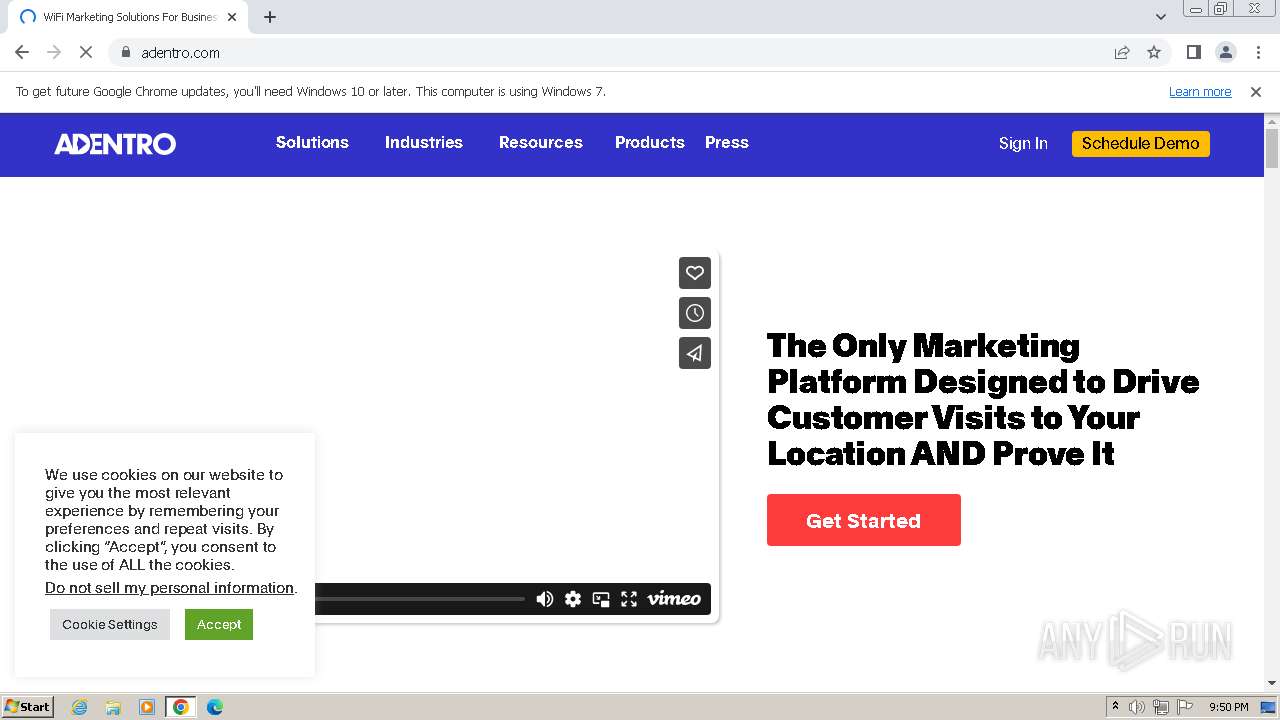The image size is (1280, 720).
Task: Open Windows Explorer from taskbar
Action: pos(113,707)
